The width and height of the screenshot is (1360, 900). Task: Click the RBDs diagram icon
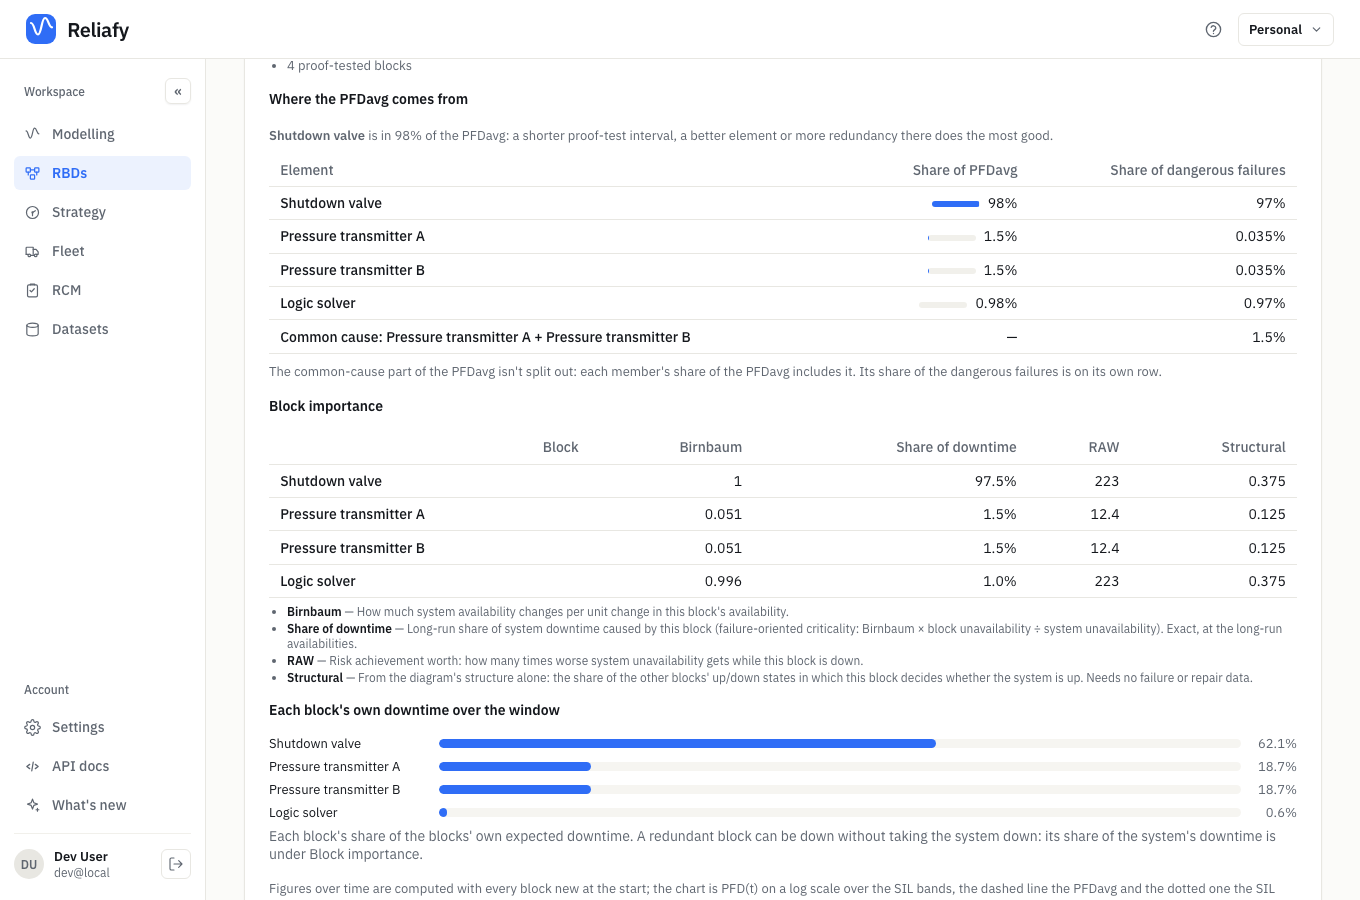pos(32,173)
